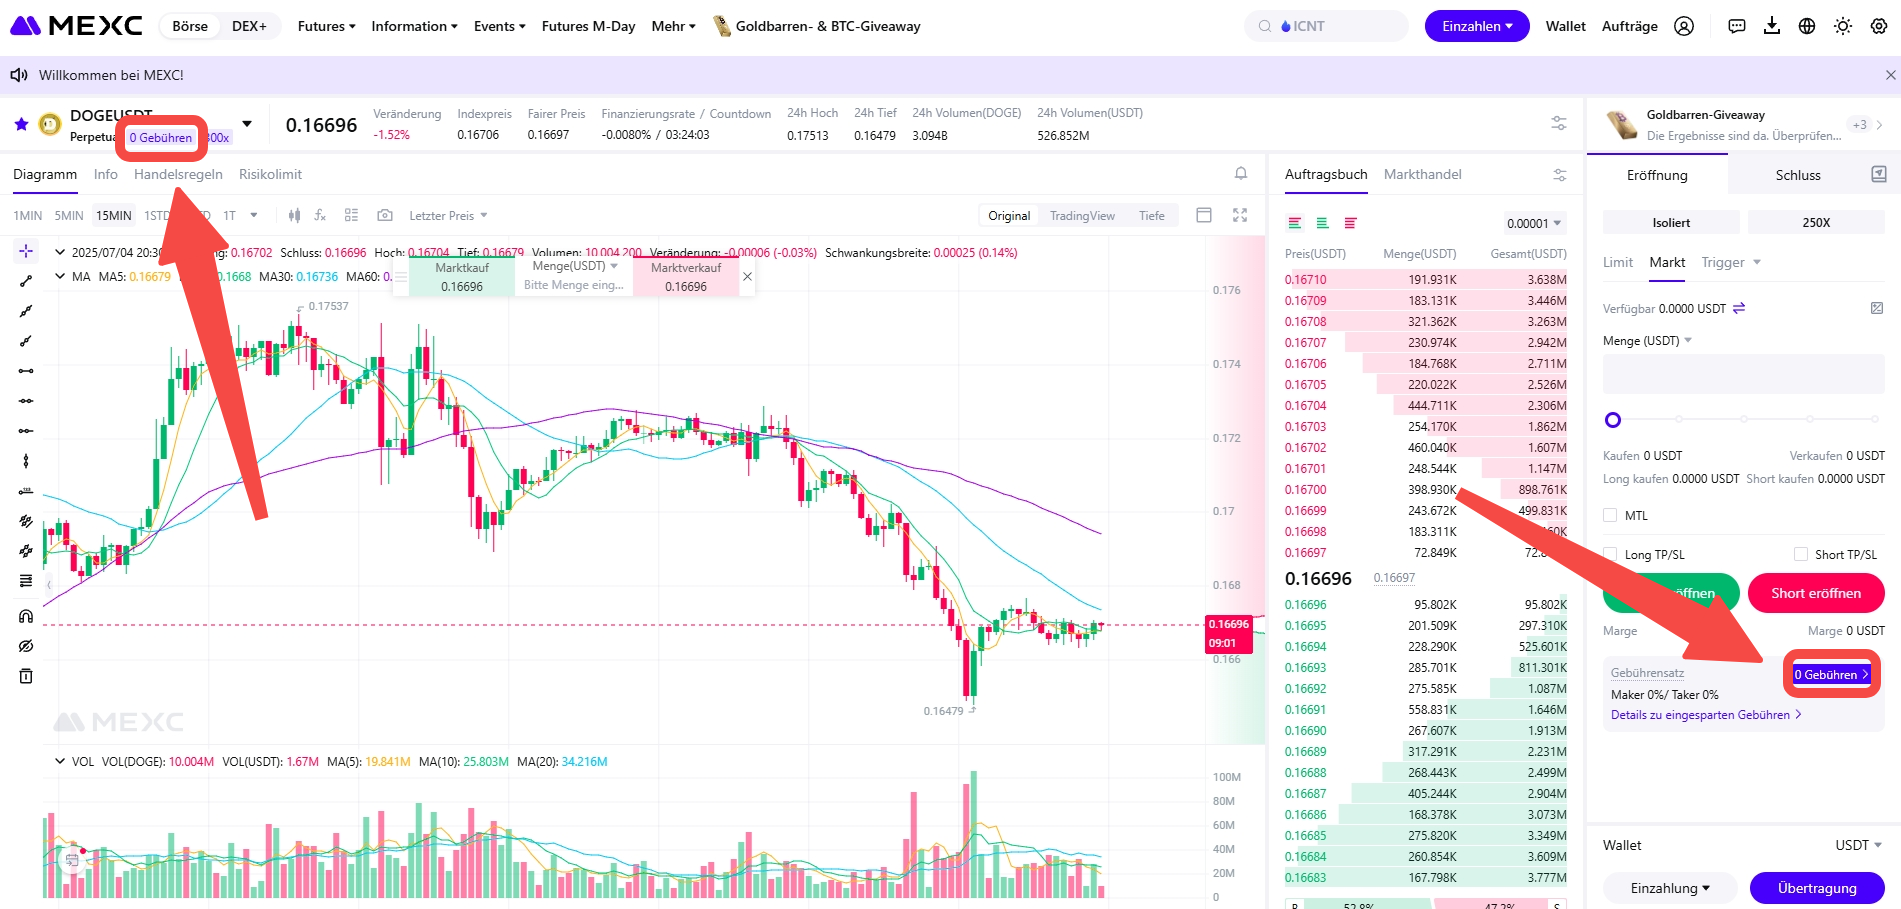Click the Menge (USDT) amount input field
1901x909 pixels.
[1743, 374]
